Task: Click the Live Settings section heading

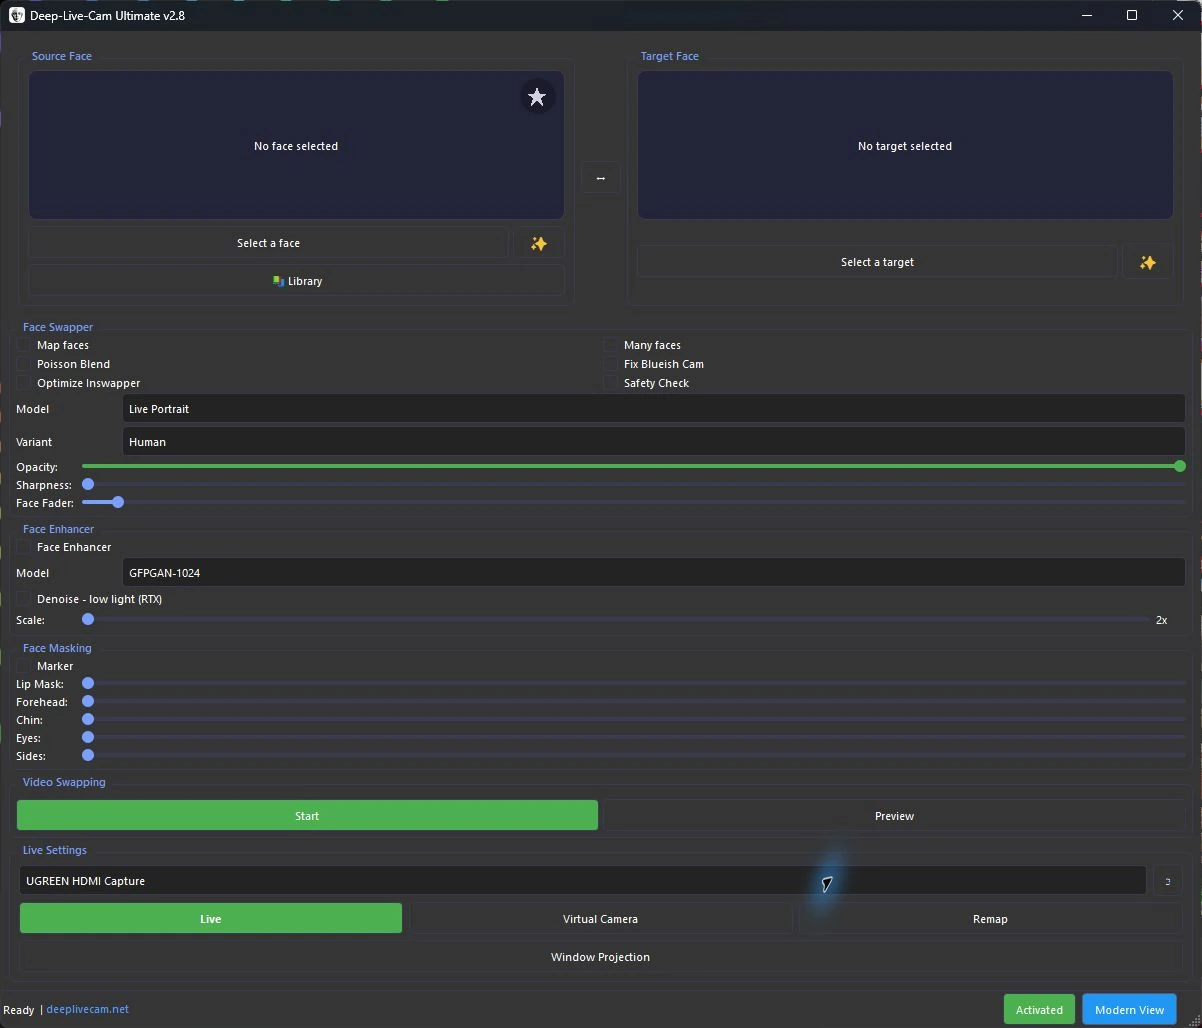Action: tap(55, 850)
